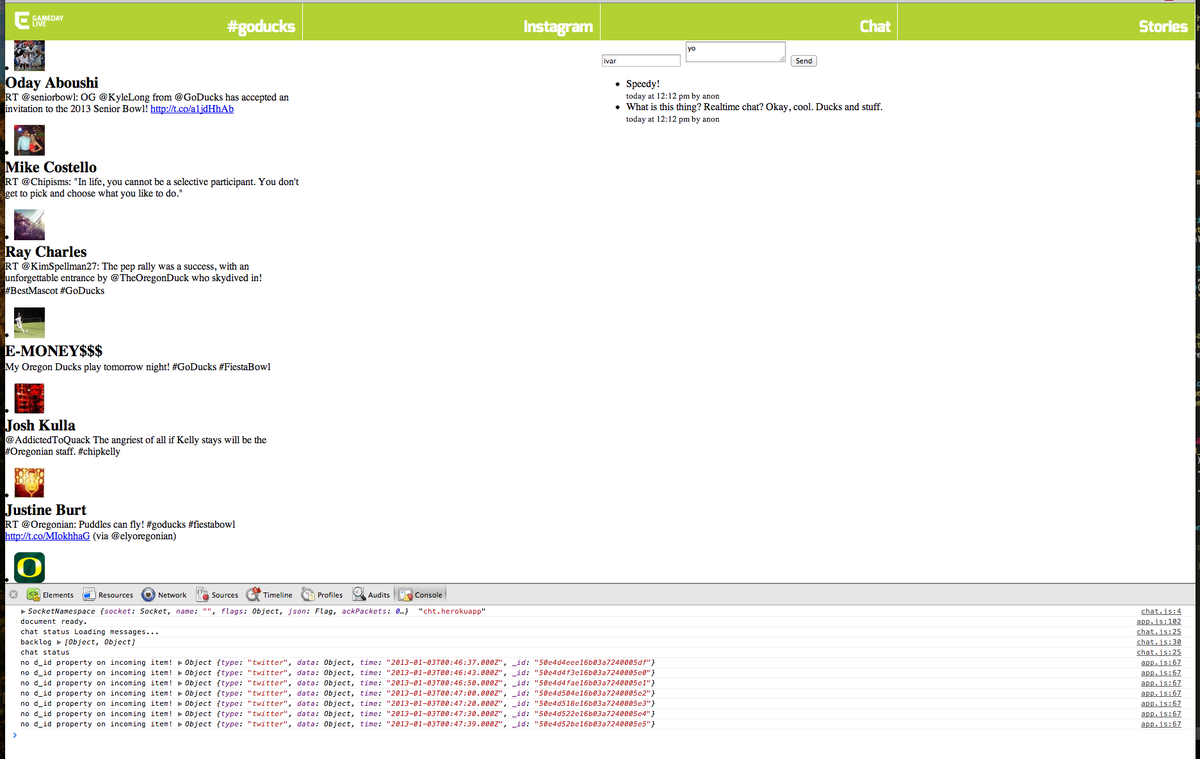Click the console line 'document ready.'
The height and width of the screenshot is (759, 1200).
[53, 621]
